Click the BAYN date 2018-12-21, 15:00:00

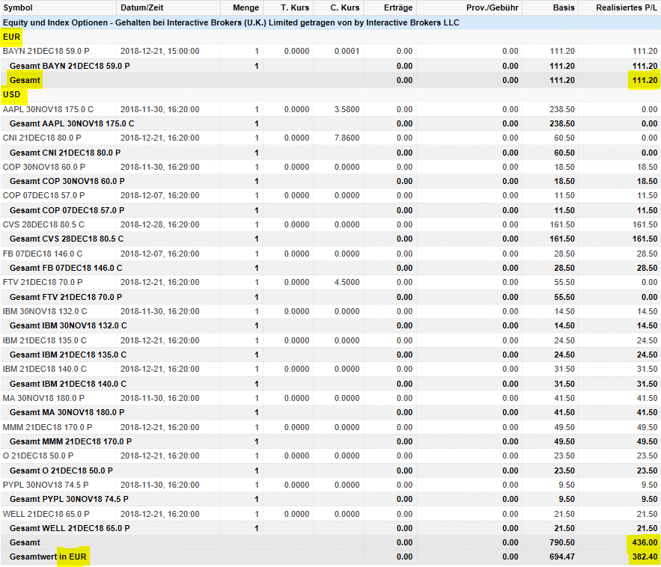[x=160, y=51]
